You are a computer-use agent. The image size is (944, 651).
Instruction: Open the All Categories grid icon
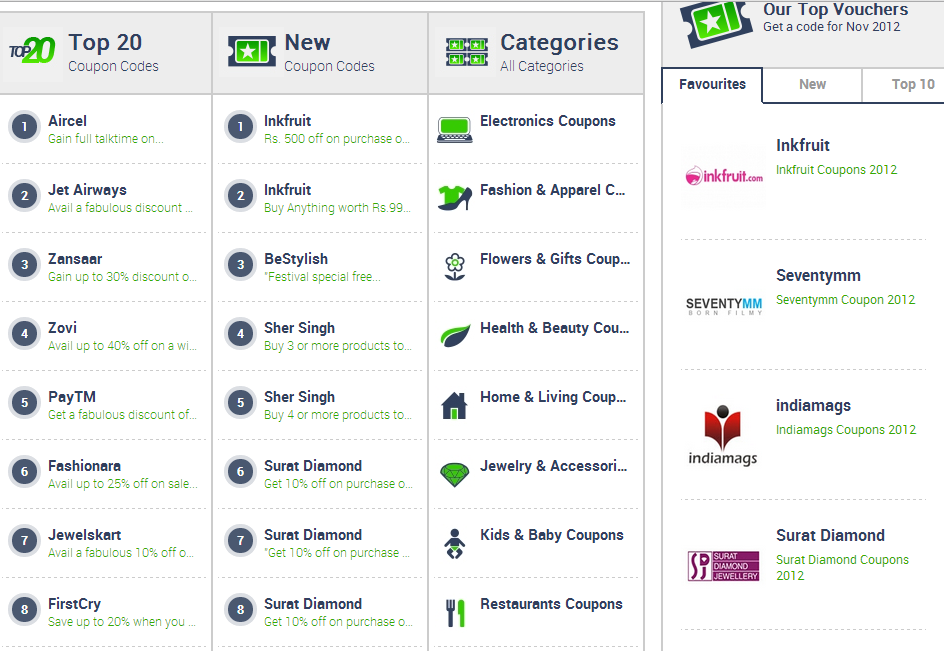tap(467, 51)
